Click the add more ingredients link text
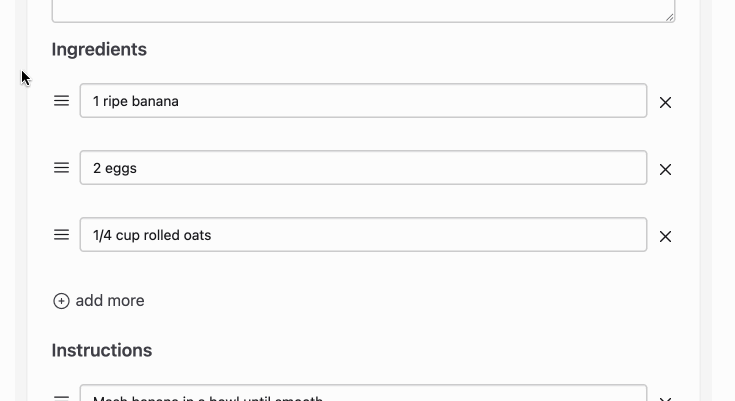The height and width of the screenshot is (401, 735). pyautogui.click(x=110, y=301)
